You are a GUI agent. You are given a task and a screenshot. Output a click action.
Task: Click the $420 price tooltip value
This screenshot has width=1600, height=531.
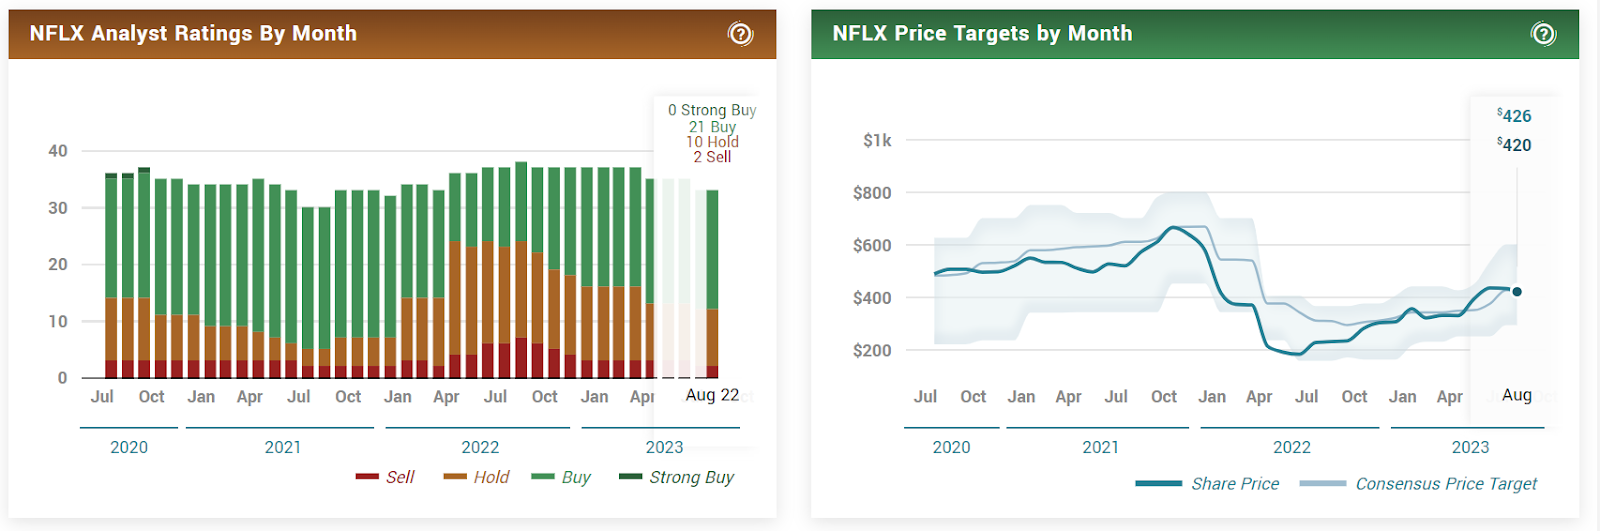point(1514,145)
